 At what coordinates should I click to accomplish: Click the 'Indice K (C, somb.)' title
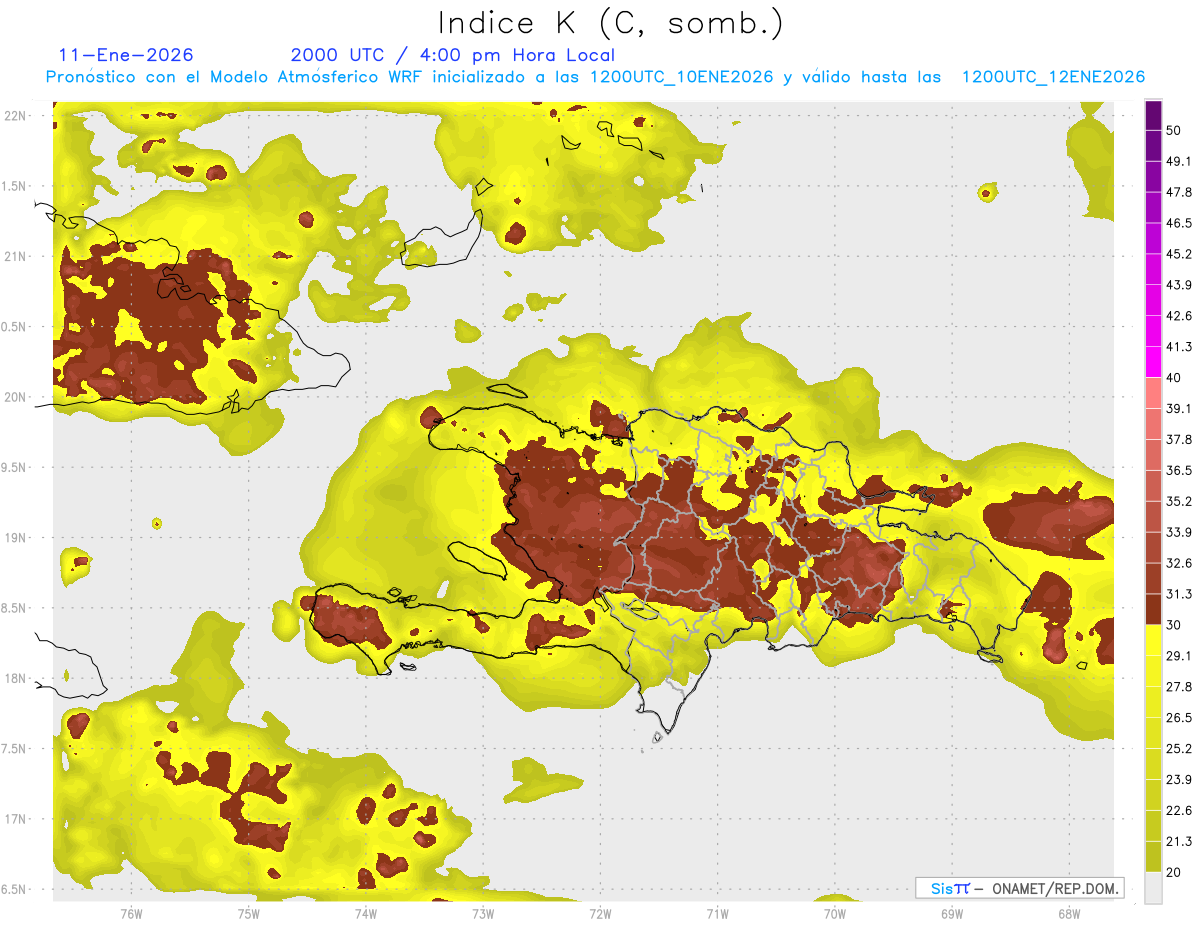pos(610,23)
